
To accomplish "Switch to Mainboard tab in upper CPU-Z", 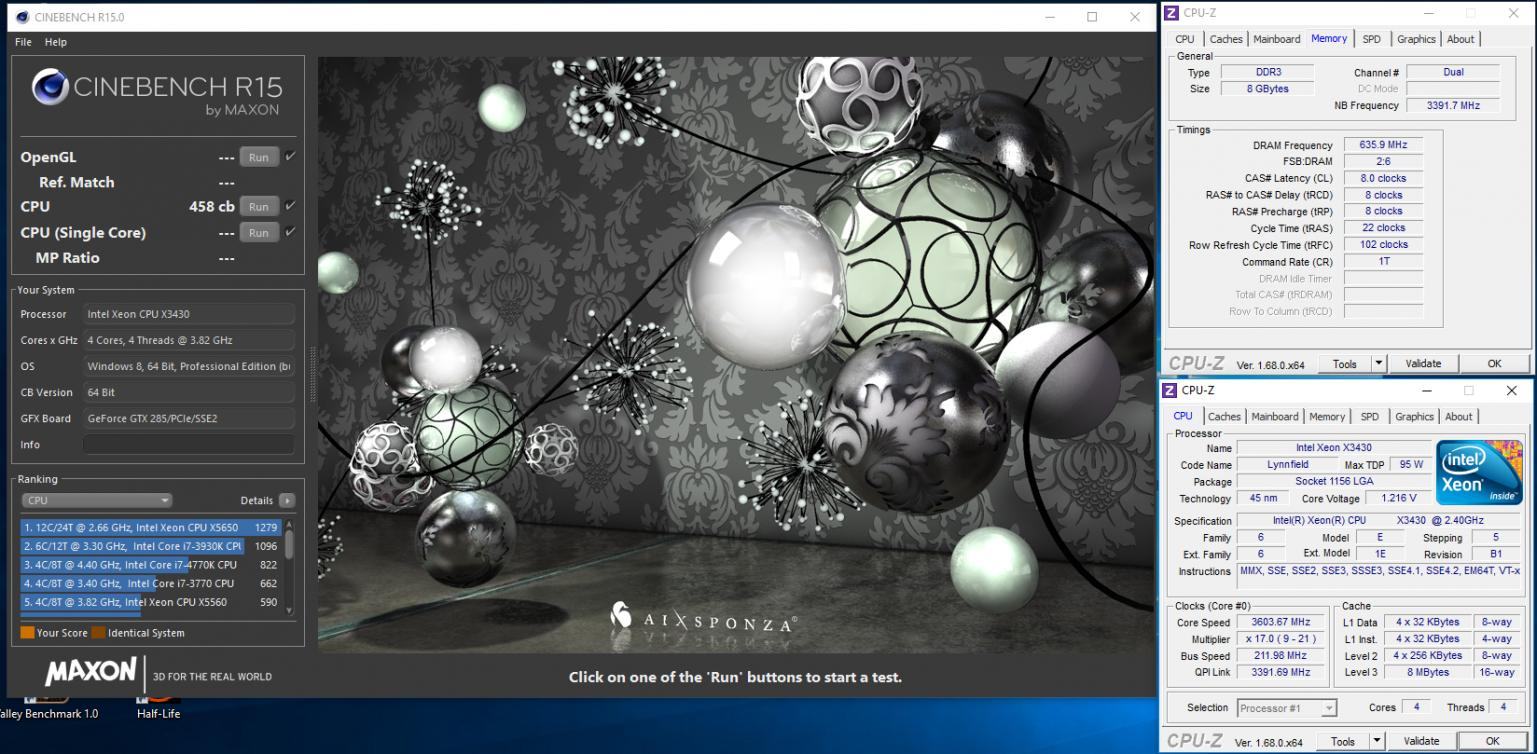I will [x=1277, y=39].
